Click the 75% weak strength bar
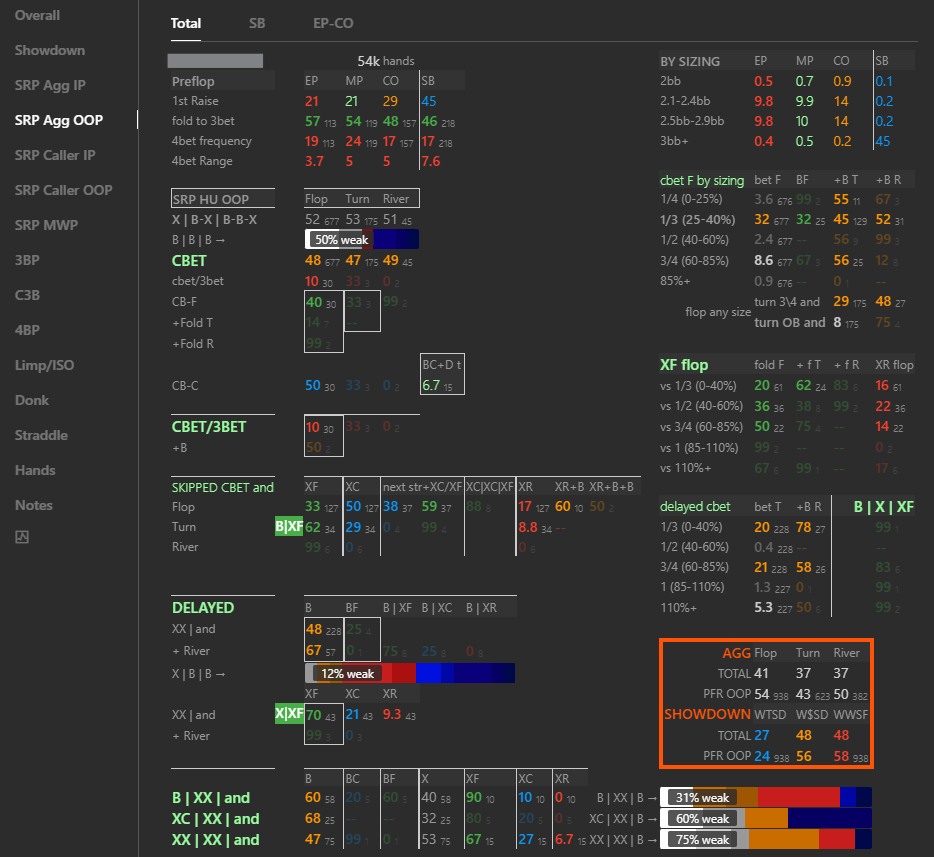Screen dimensions: 934x857 (x=766, y=840)
